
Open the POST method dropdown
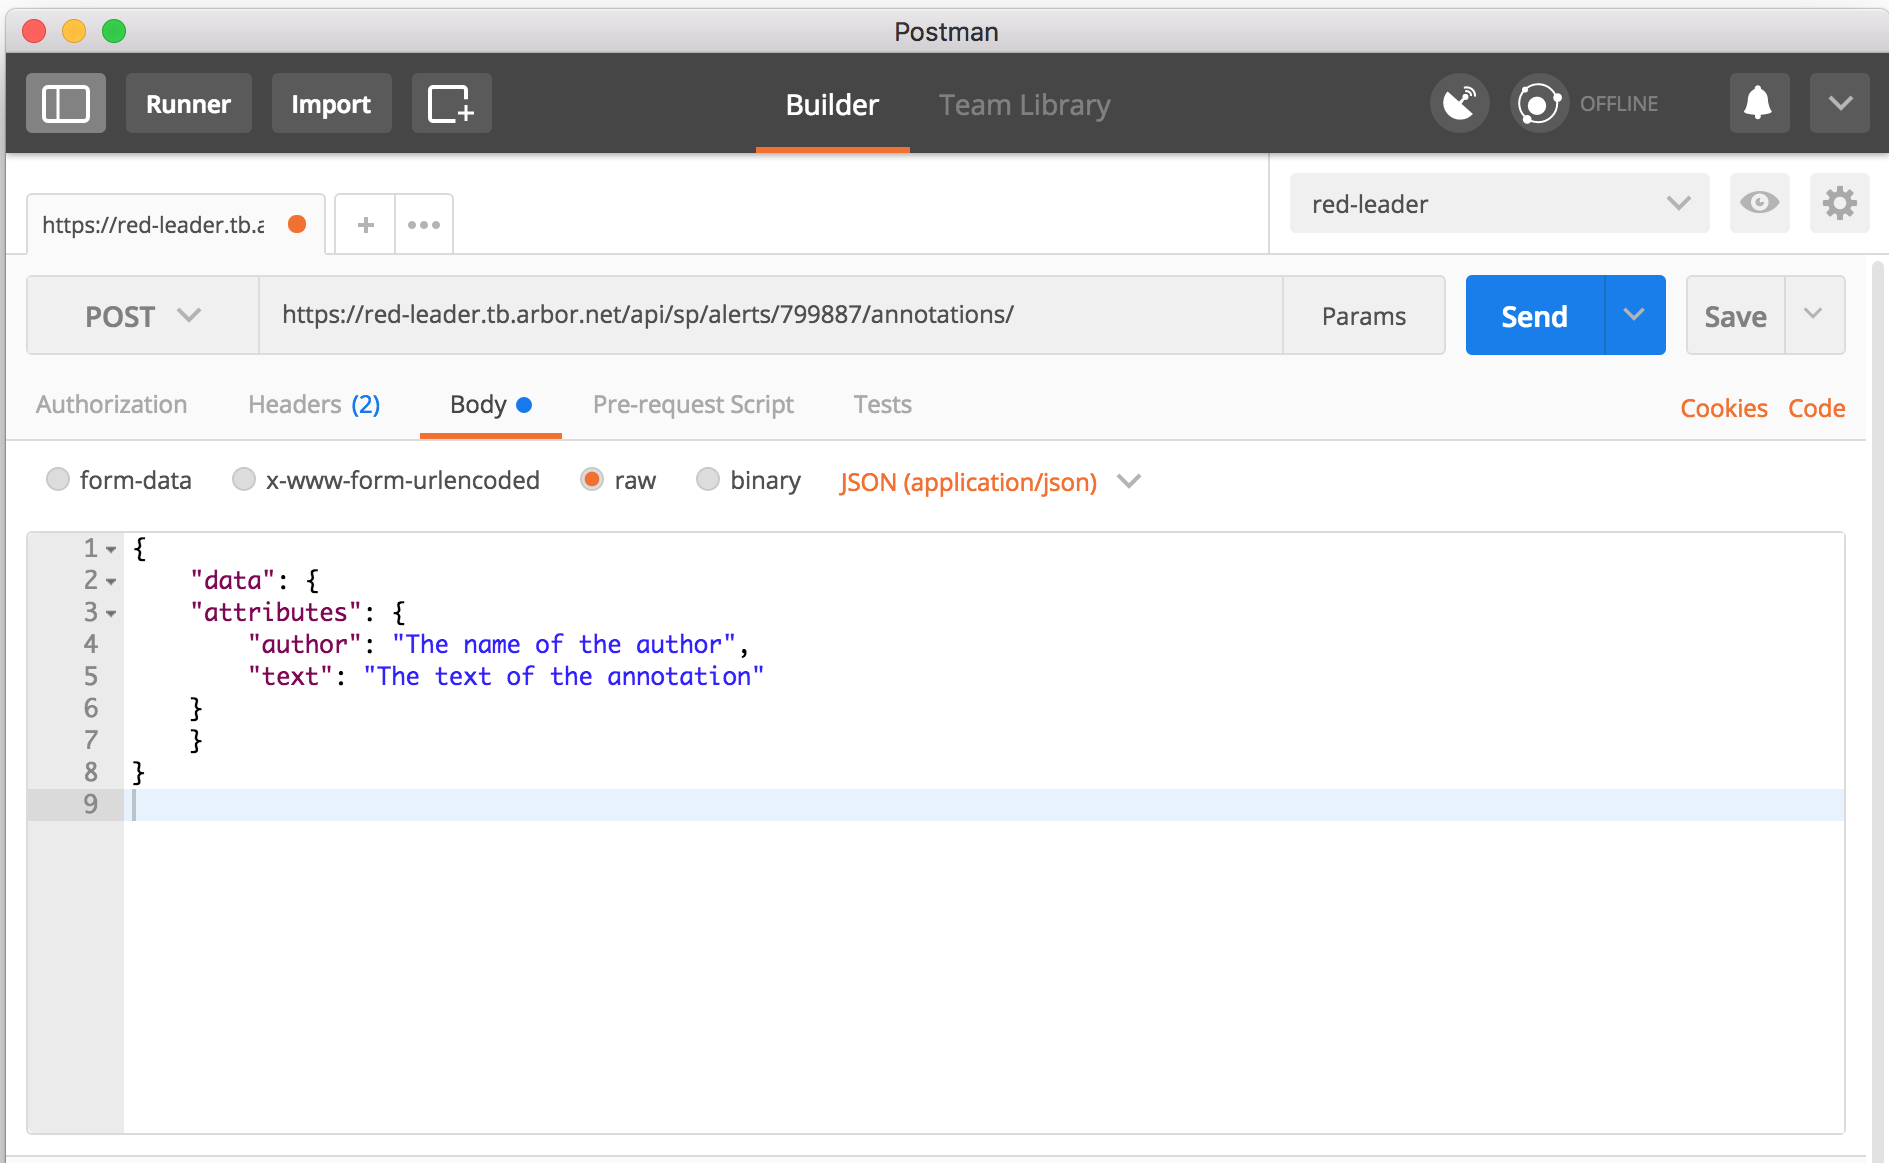click(143, 316)
